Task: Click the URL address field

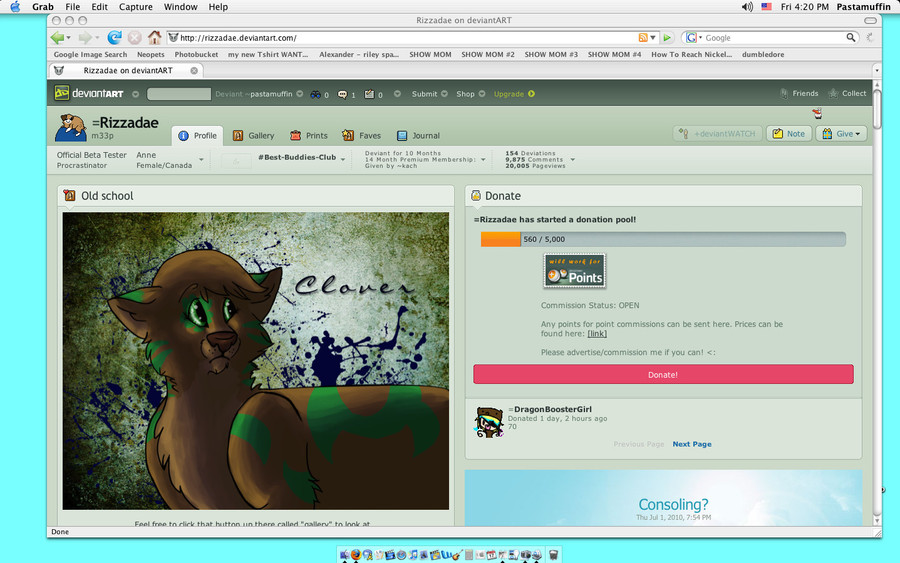Action: [x=408, y=38]
